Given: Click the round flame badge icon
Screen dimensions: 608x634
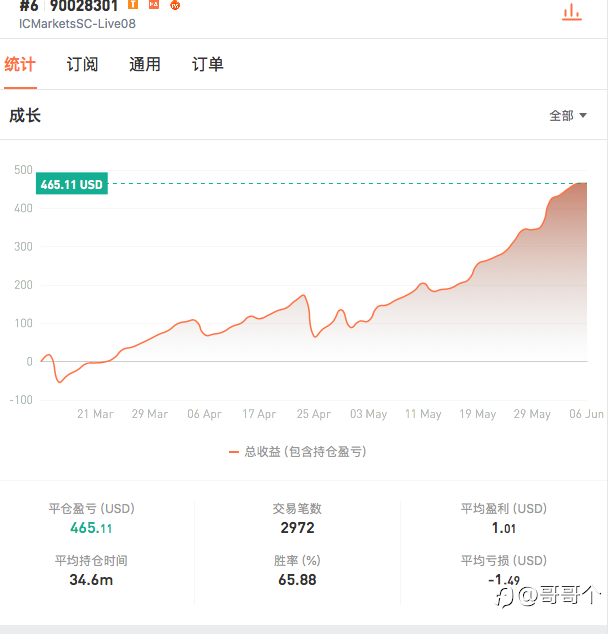Looking at the screenshot, I should (175, 4).
